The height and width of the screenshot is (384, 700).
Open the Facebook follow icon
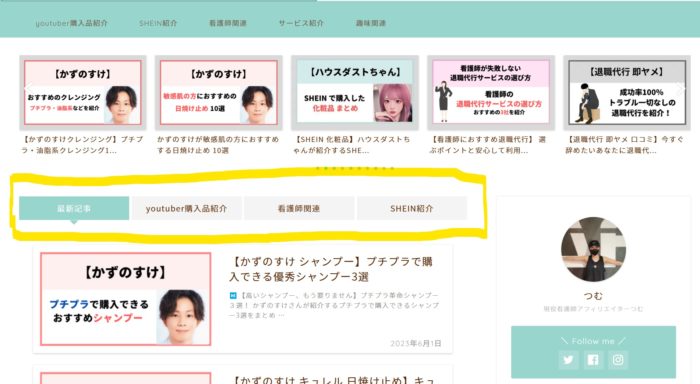tap(593, 360)
